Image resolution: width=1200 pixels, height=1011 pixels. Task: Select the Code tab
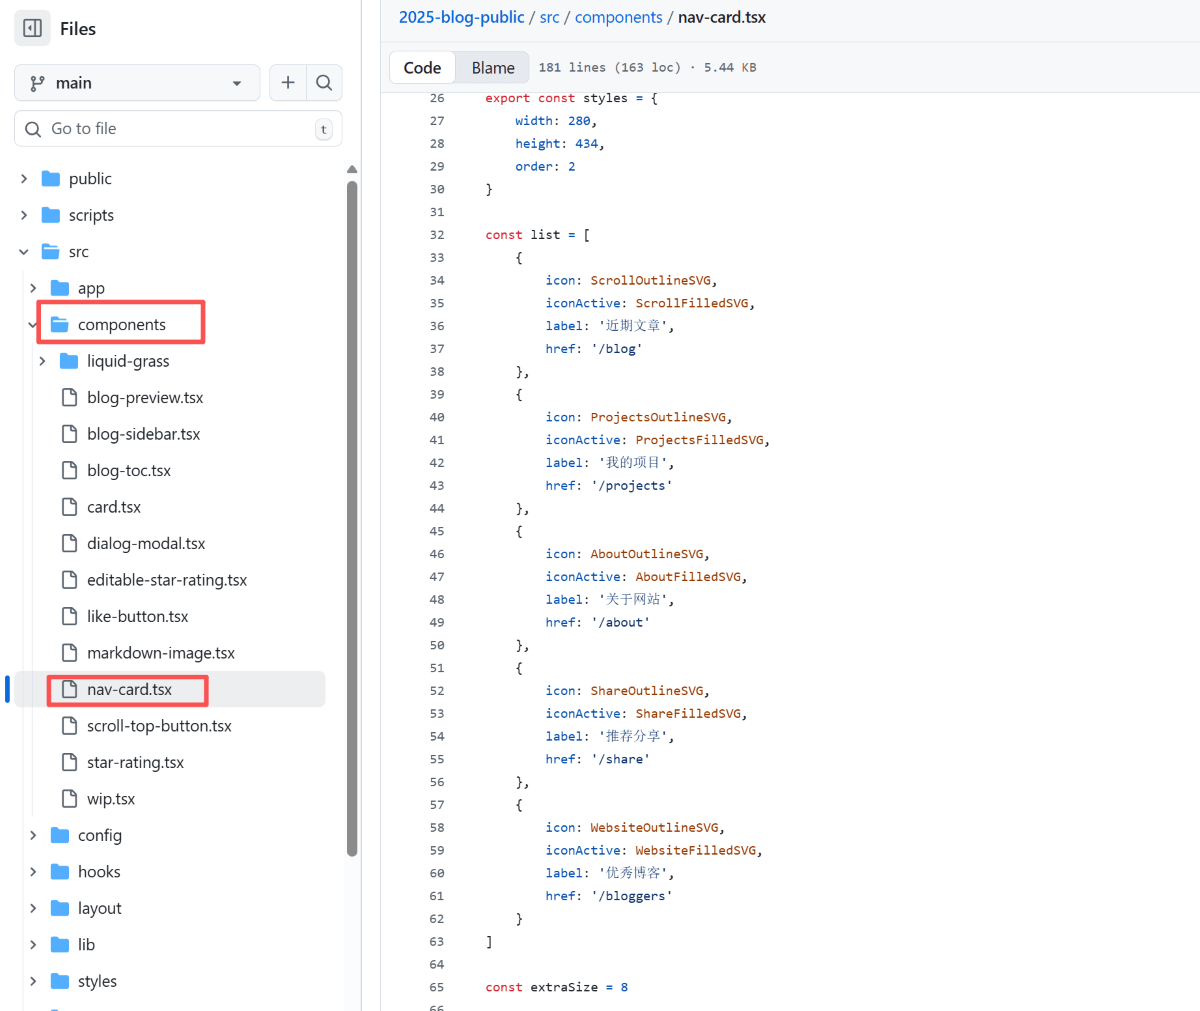tap(422, 68)
